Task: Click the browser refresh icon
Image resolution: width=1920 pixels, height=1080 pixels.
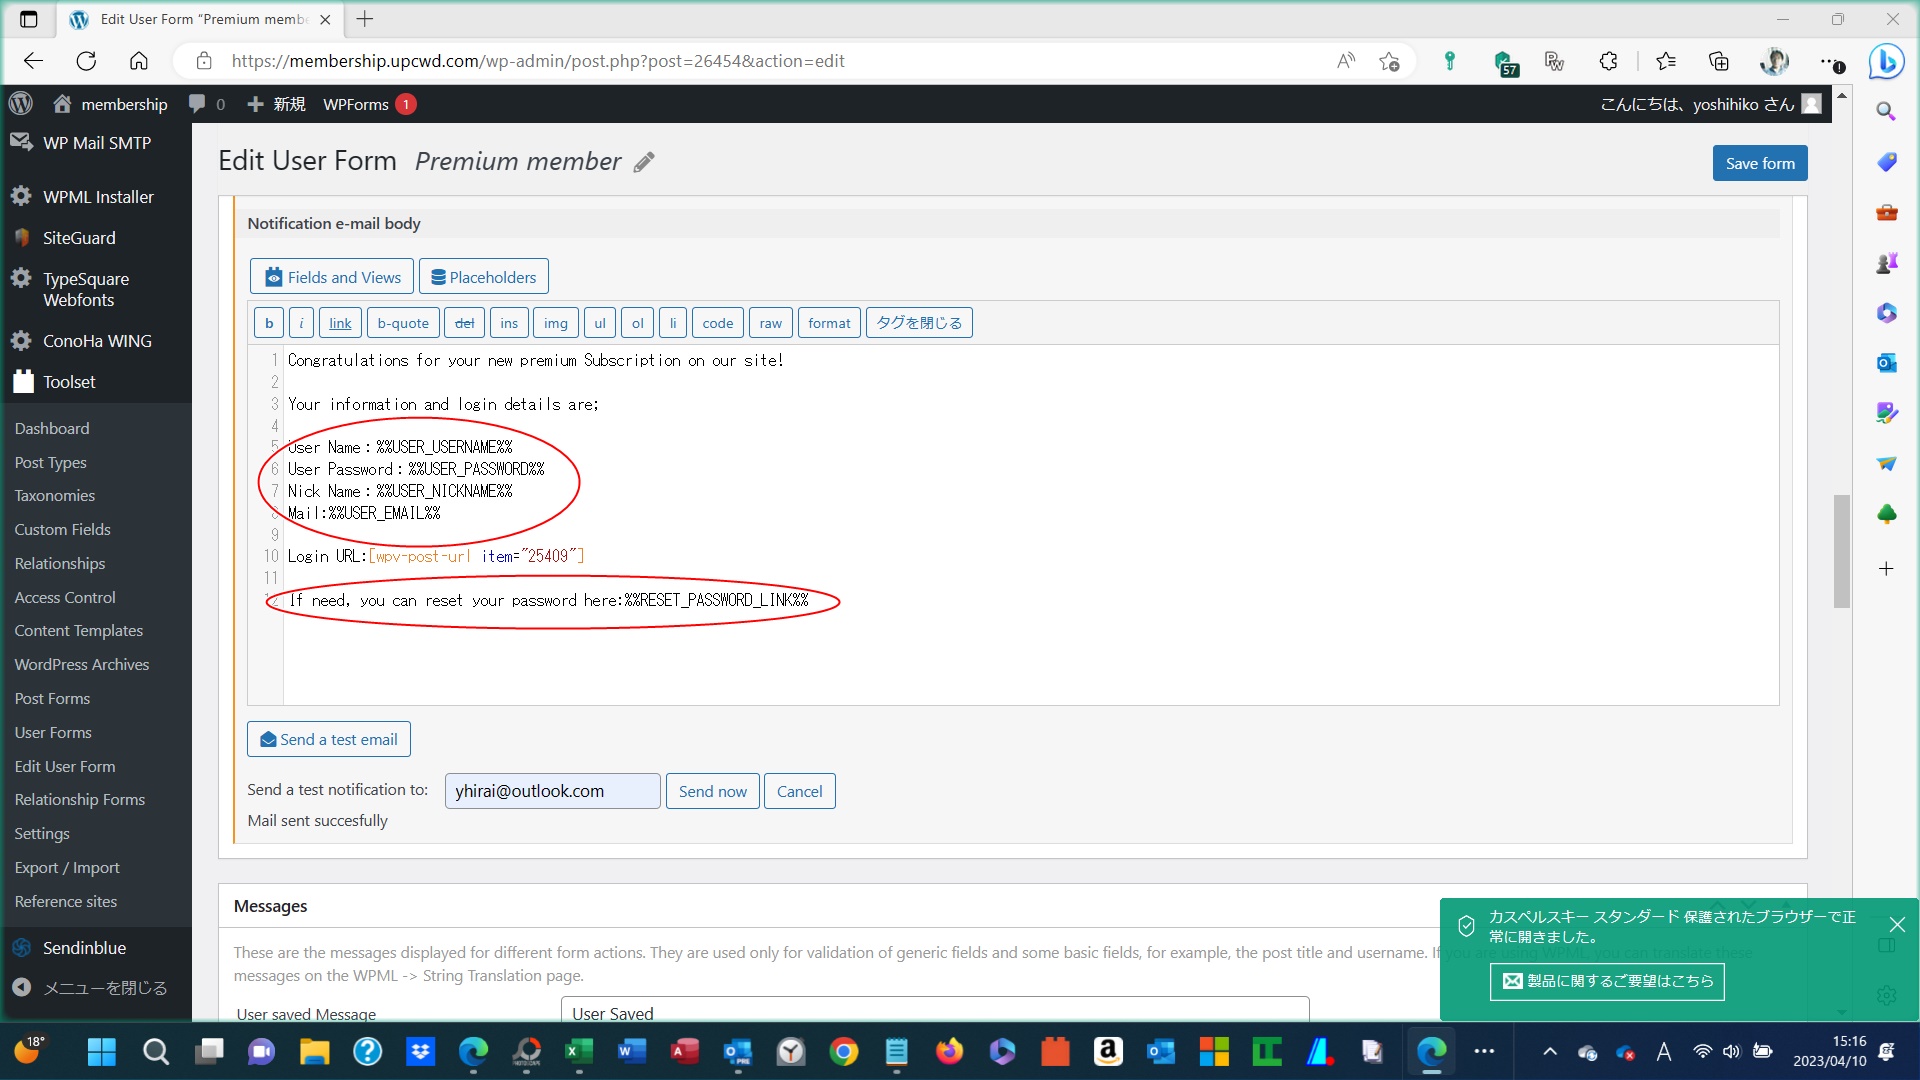Action: point(86,61)
